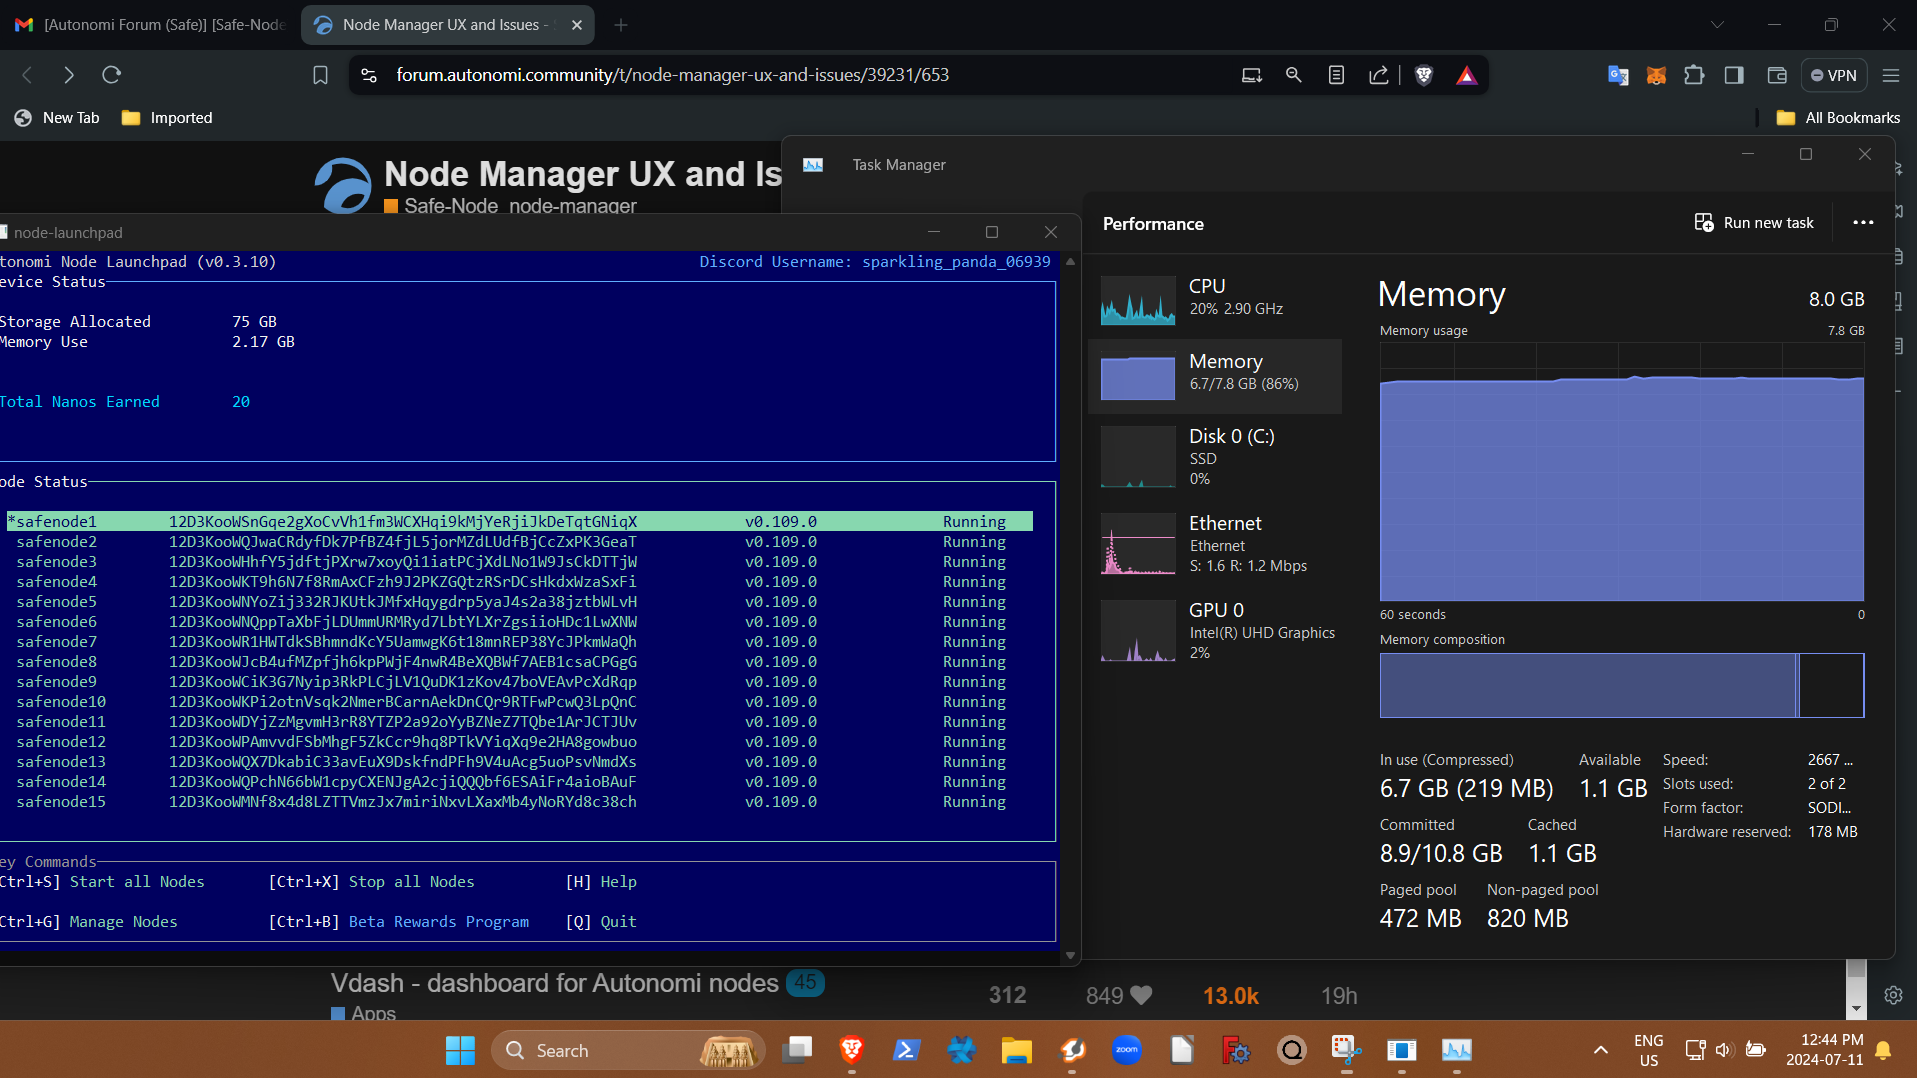Viewport: 1917px width, 1078px height.
Task: Open the Safe-Node category link
Action: pyautogui.click(x=441, y=206)
